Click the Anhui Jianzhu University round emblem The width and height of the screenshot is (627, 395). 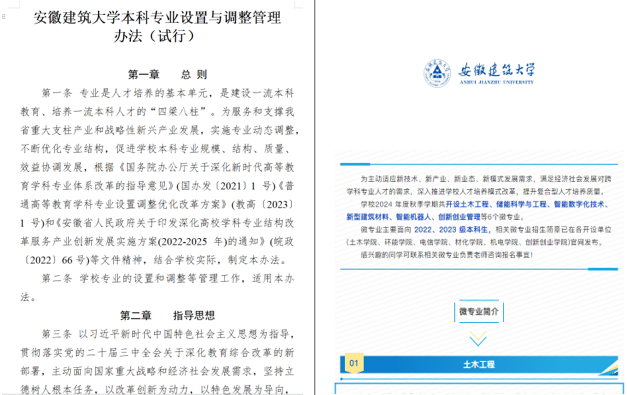(437, 73)
